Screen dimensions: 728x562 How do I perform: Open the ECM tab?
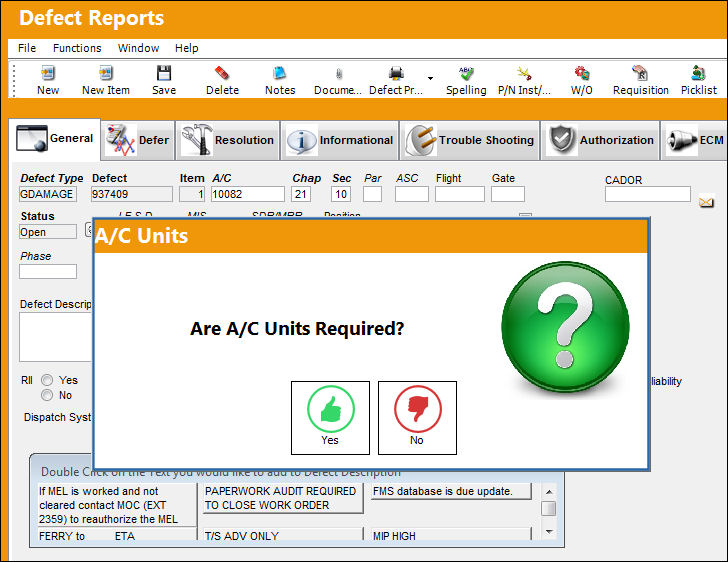(694, 140)
